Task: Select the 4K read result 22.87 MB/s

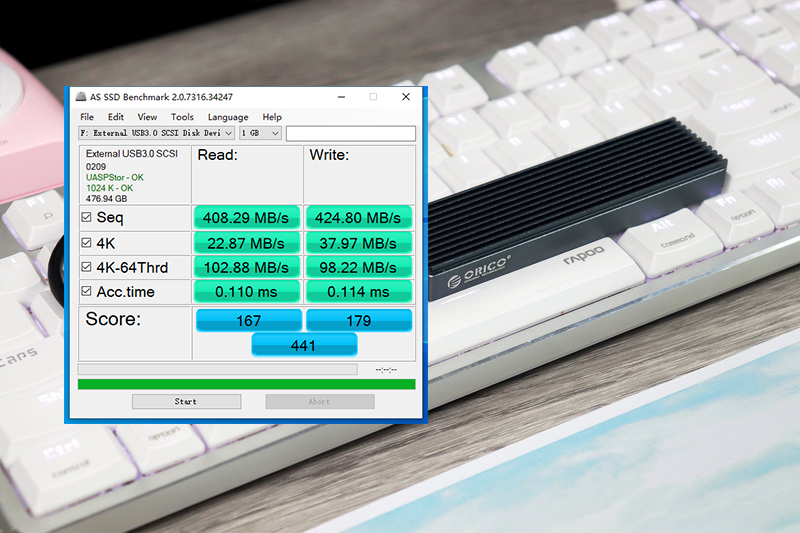Action: pos(246,243)
